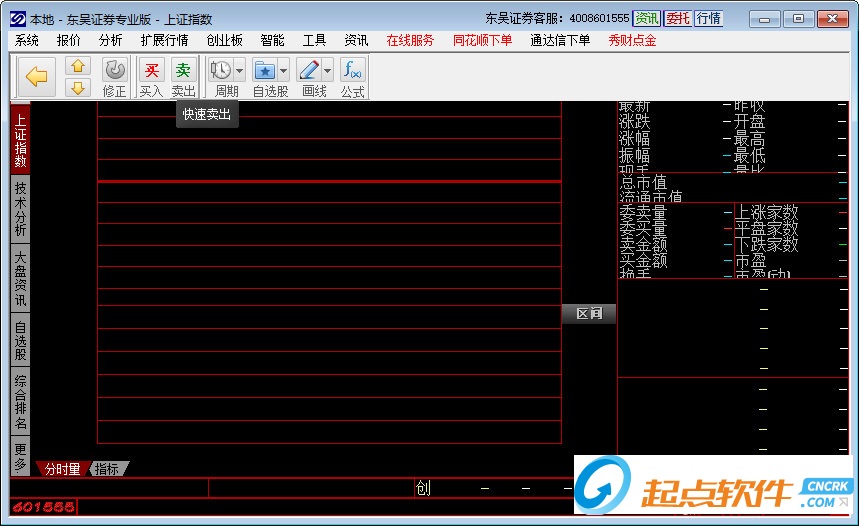
Task: Click the 区间 button
Action: click(x=589, y=313)
